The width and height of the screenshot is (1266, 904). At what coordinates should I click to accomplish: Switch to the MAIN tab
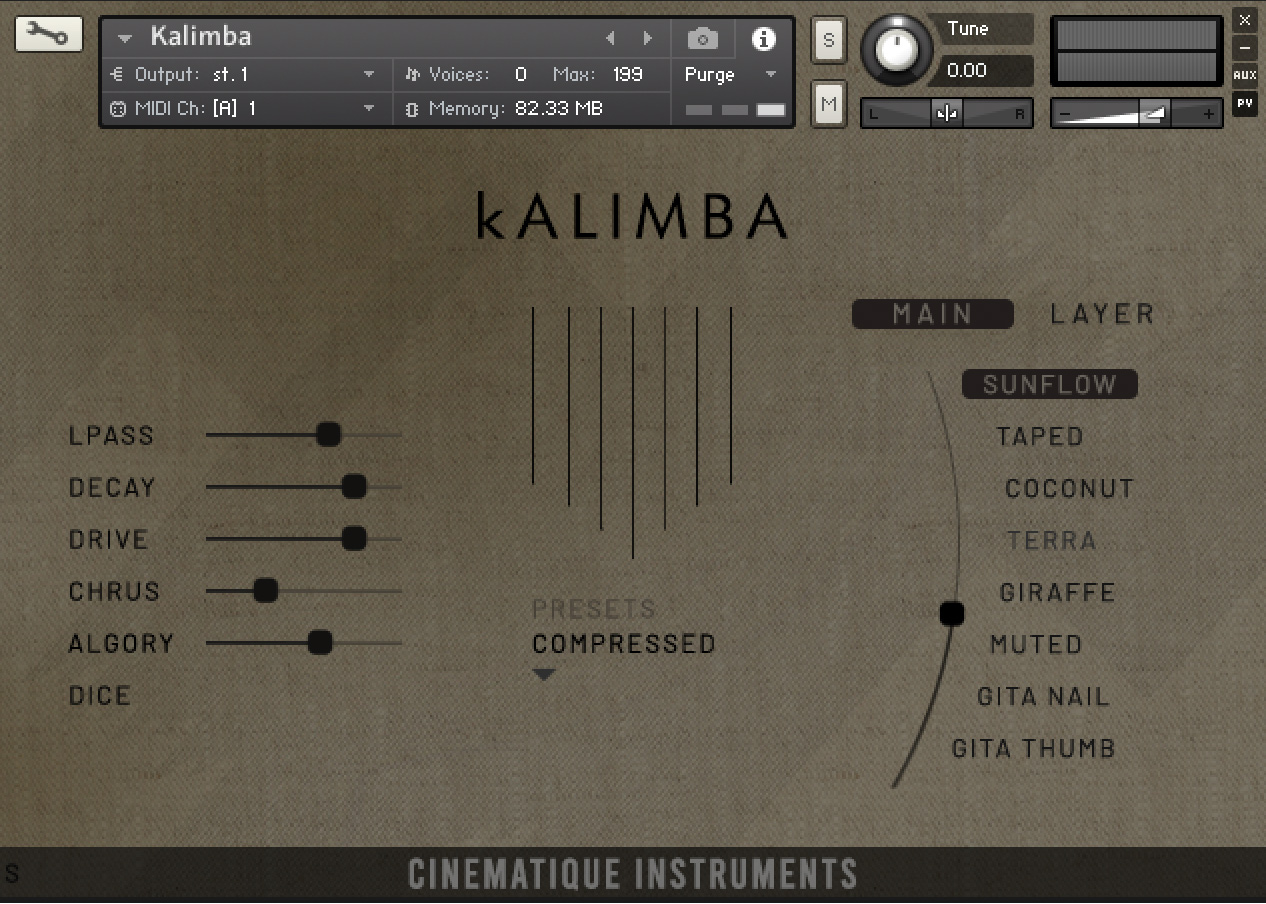pos(932,314)
